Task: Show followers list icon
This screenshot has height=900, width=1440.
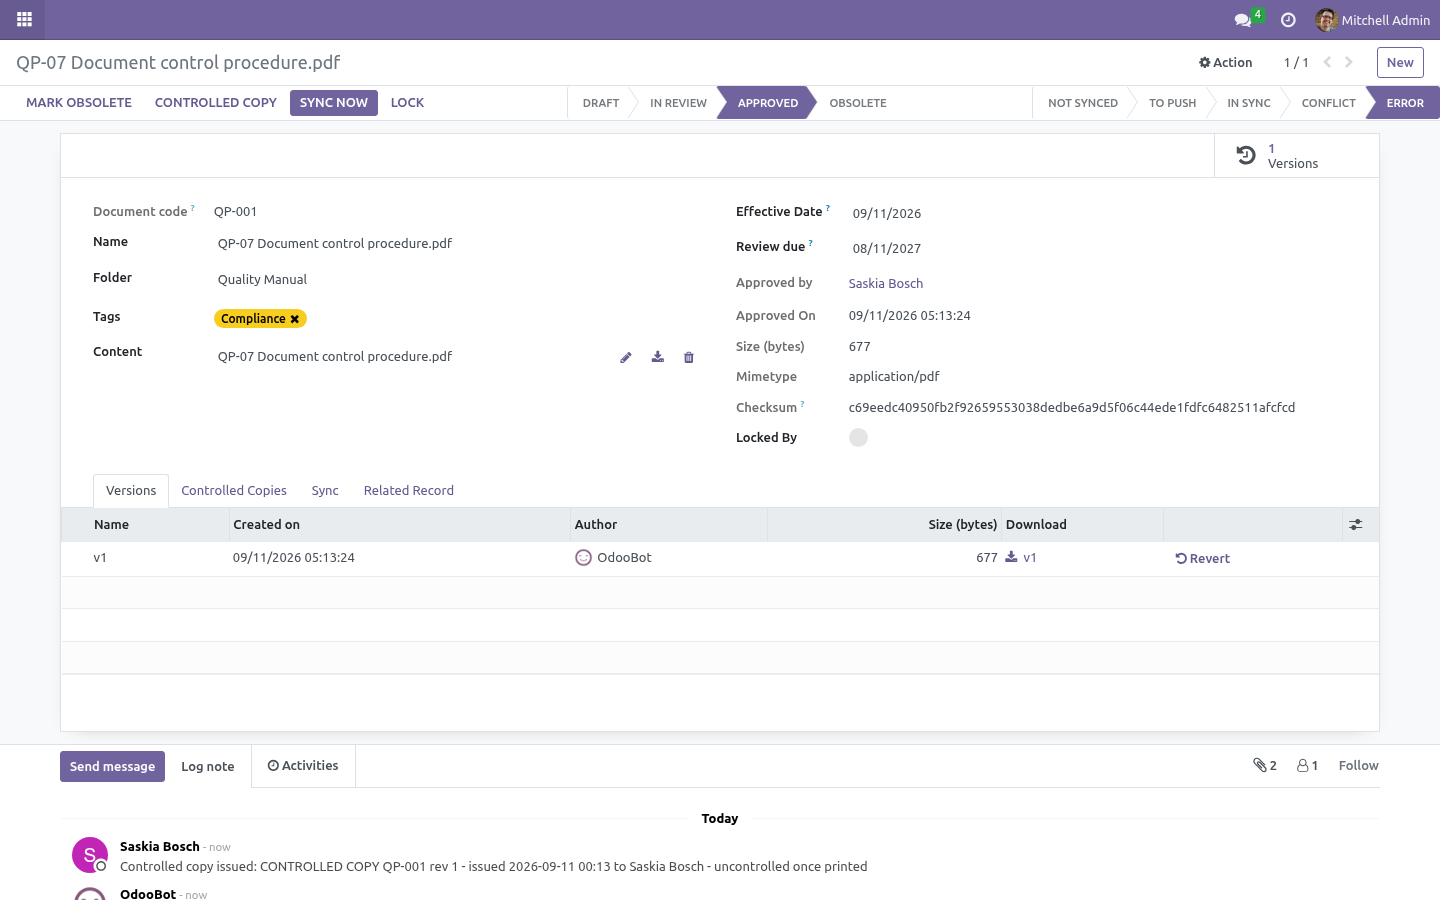Action: tap(1308, 766)
